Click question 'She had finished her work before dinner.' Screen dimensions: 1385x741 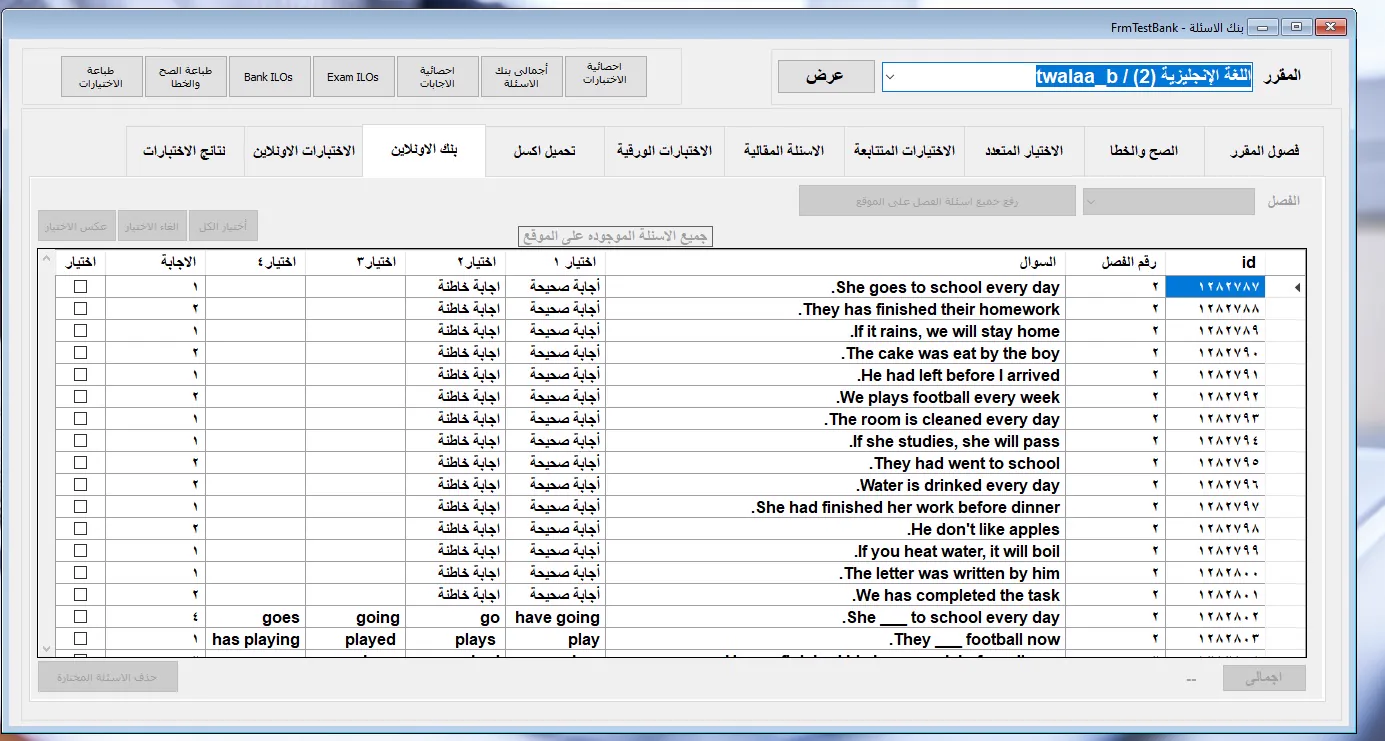tap(905, 507)
